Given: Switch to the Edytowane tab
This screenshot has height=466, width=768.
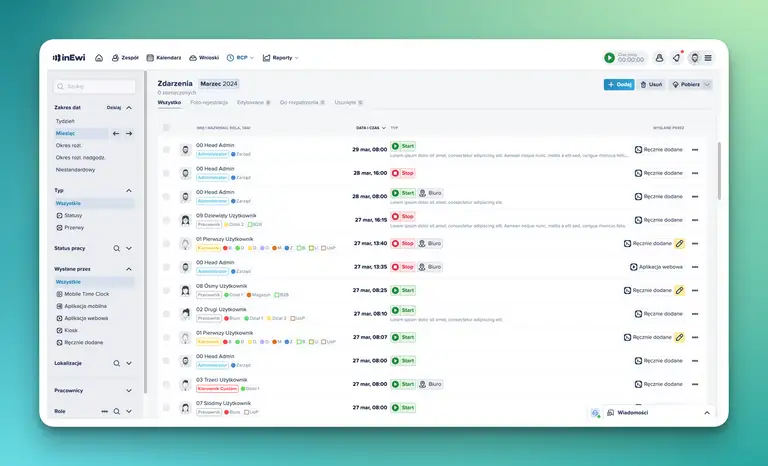Looking at the screenshot, I should pyautogui.click(x=254, y=102).
